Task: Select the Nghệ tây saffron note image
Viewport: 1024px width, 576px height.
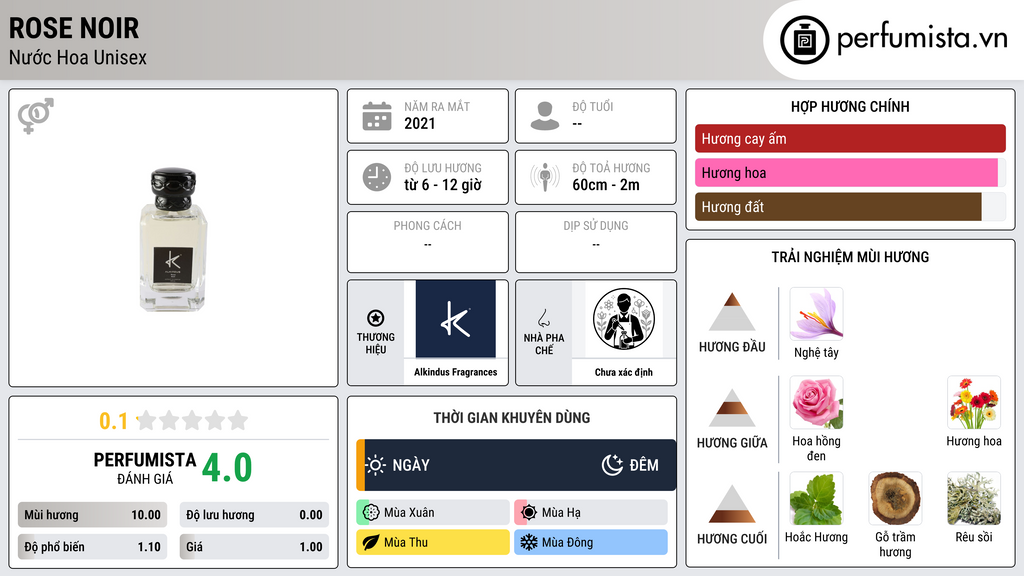Action: (x=816, y=313)
